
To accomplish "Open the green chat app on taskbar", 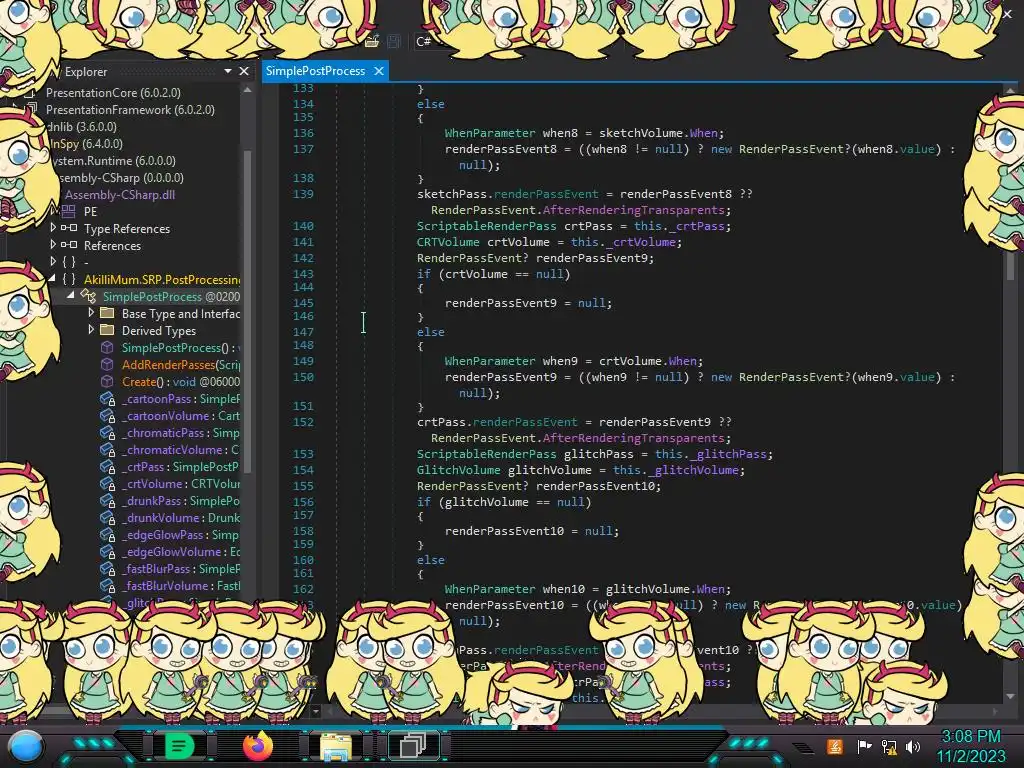I will (x=179, y=745).
